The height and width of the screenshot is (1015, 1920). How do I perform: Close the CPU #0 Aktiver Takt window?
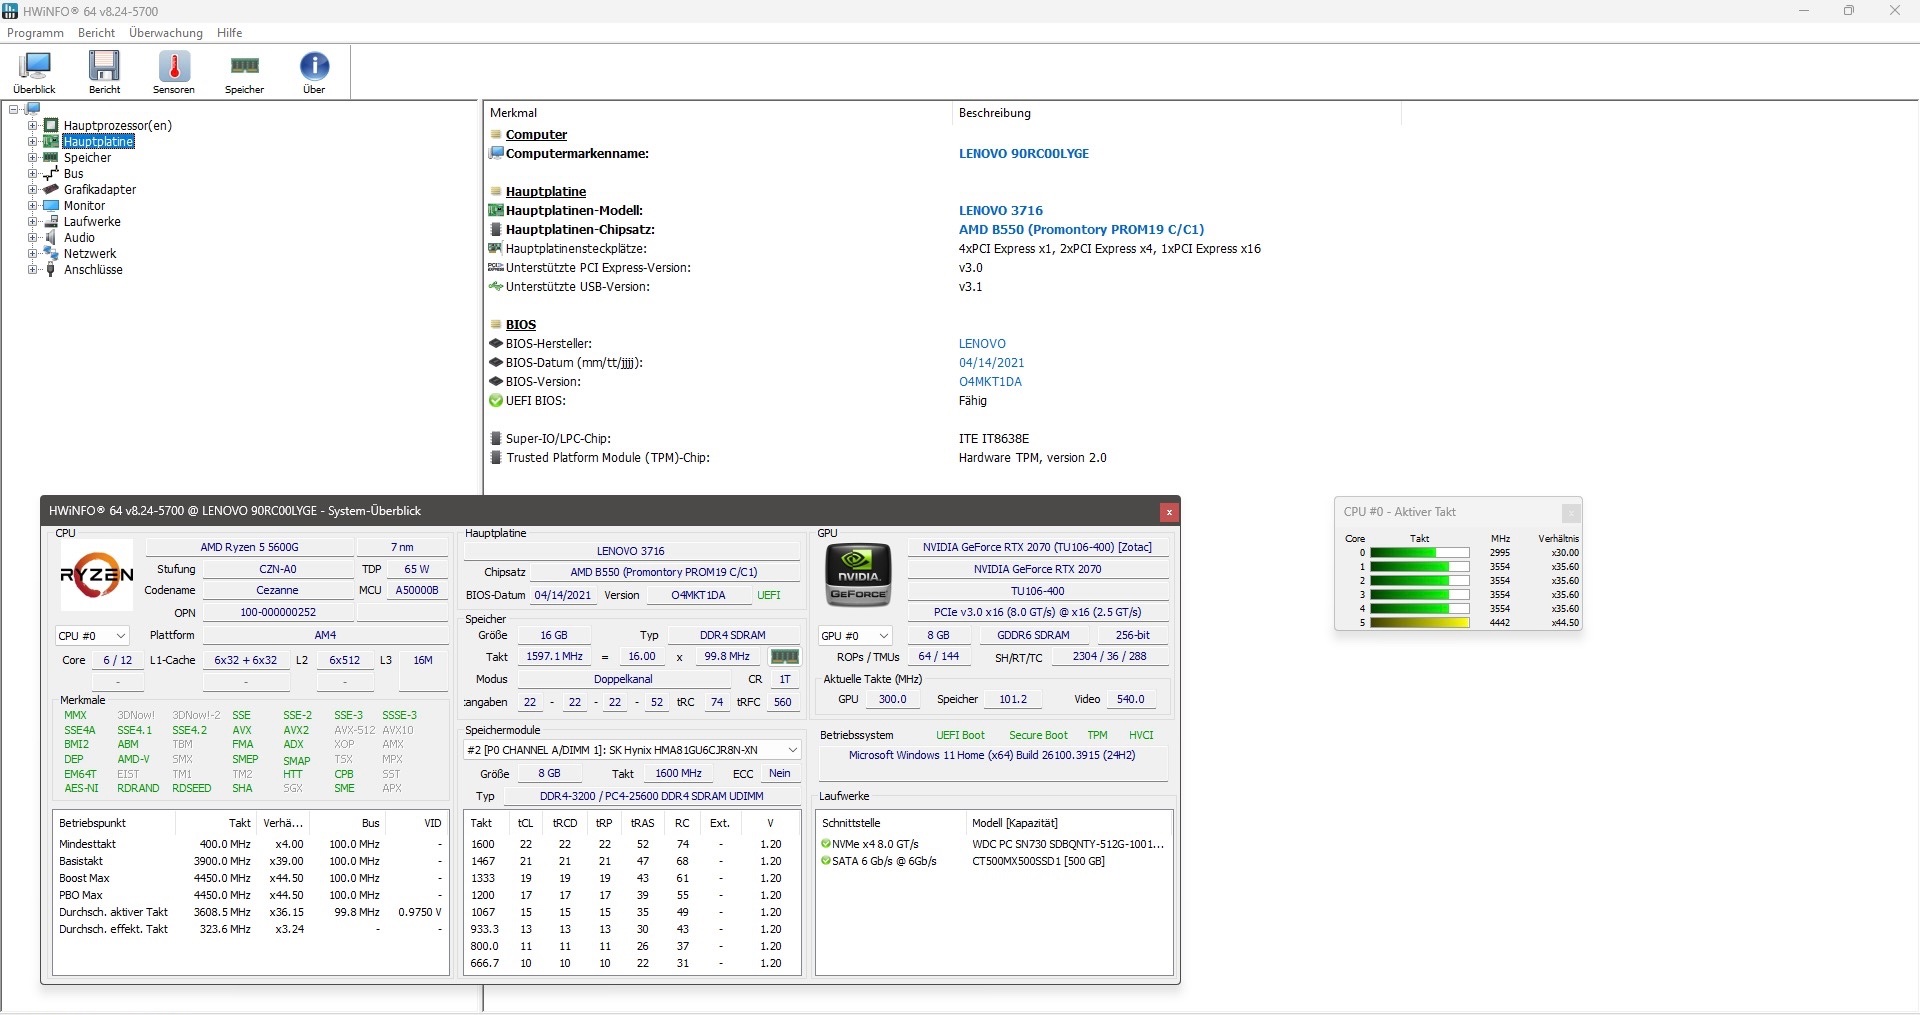(1571, 512)
